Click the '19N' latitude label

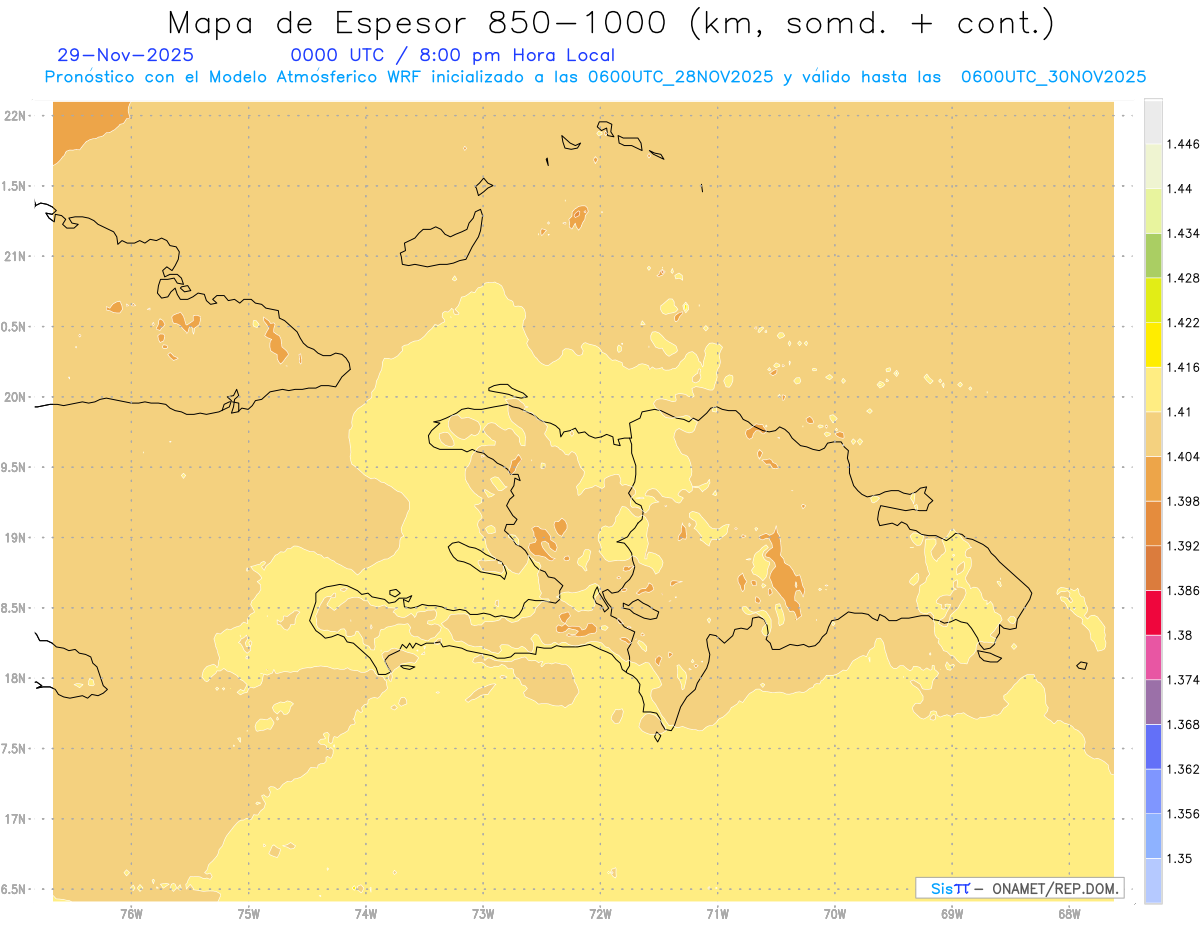coord(15,537)
